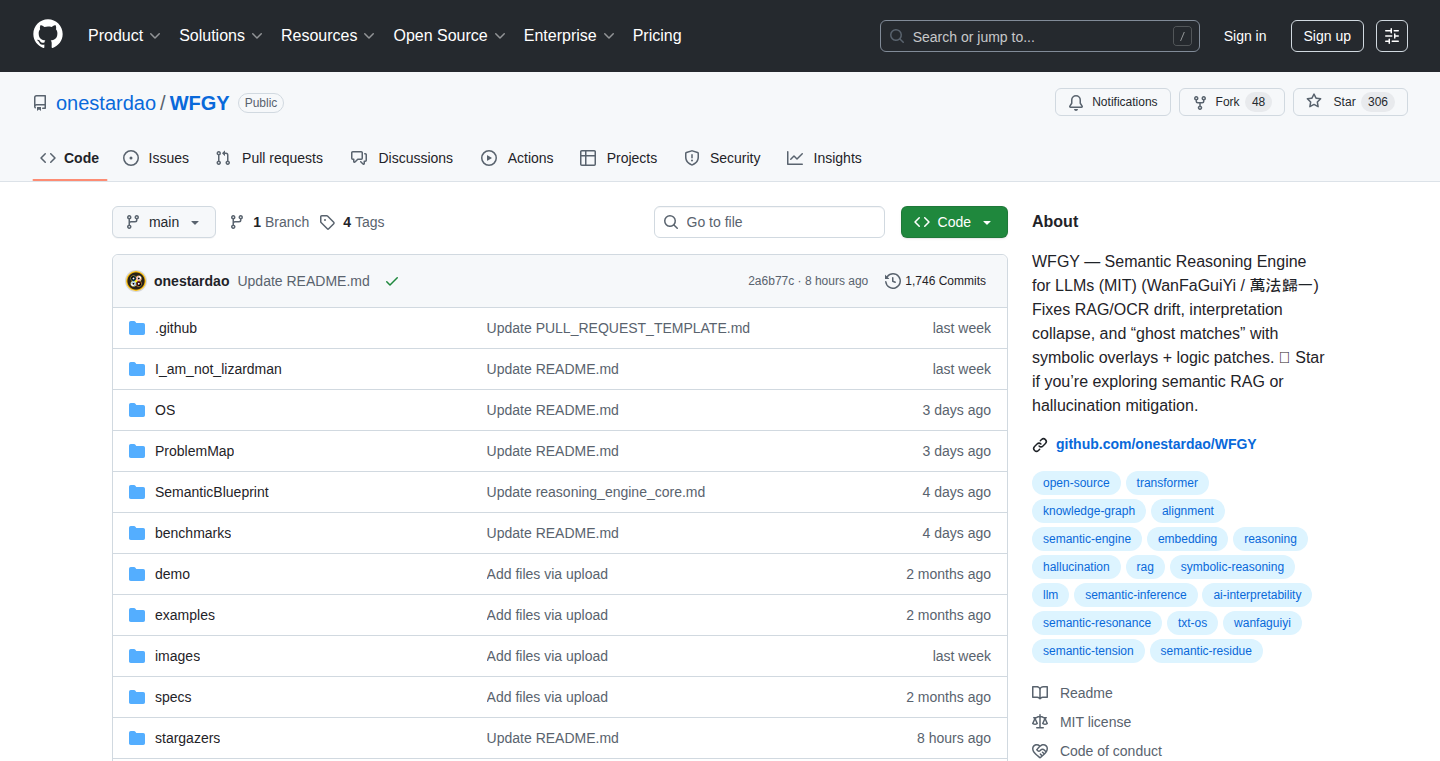The image size is (1440, 761).
Task: Select the semantic-residue topic tag
Action: click(x=1207, y=651)
